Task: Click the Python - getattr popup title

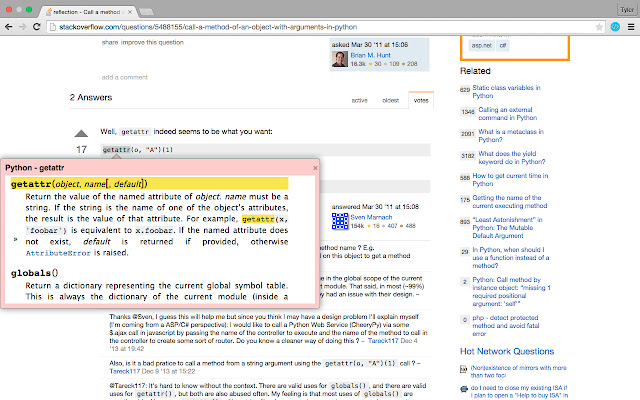Action: coord(35,168)
